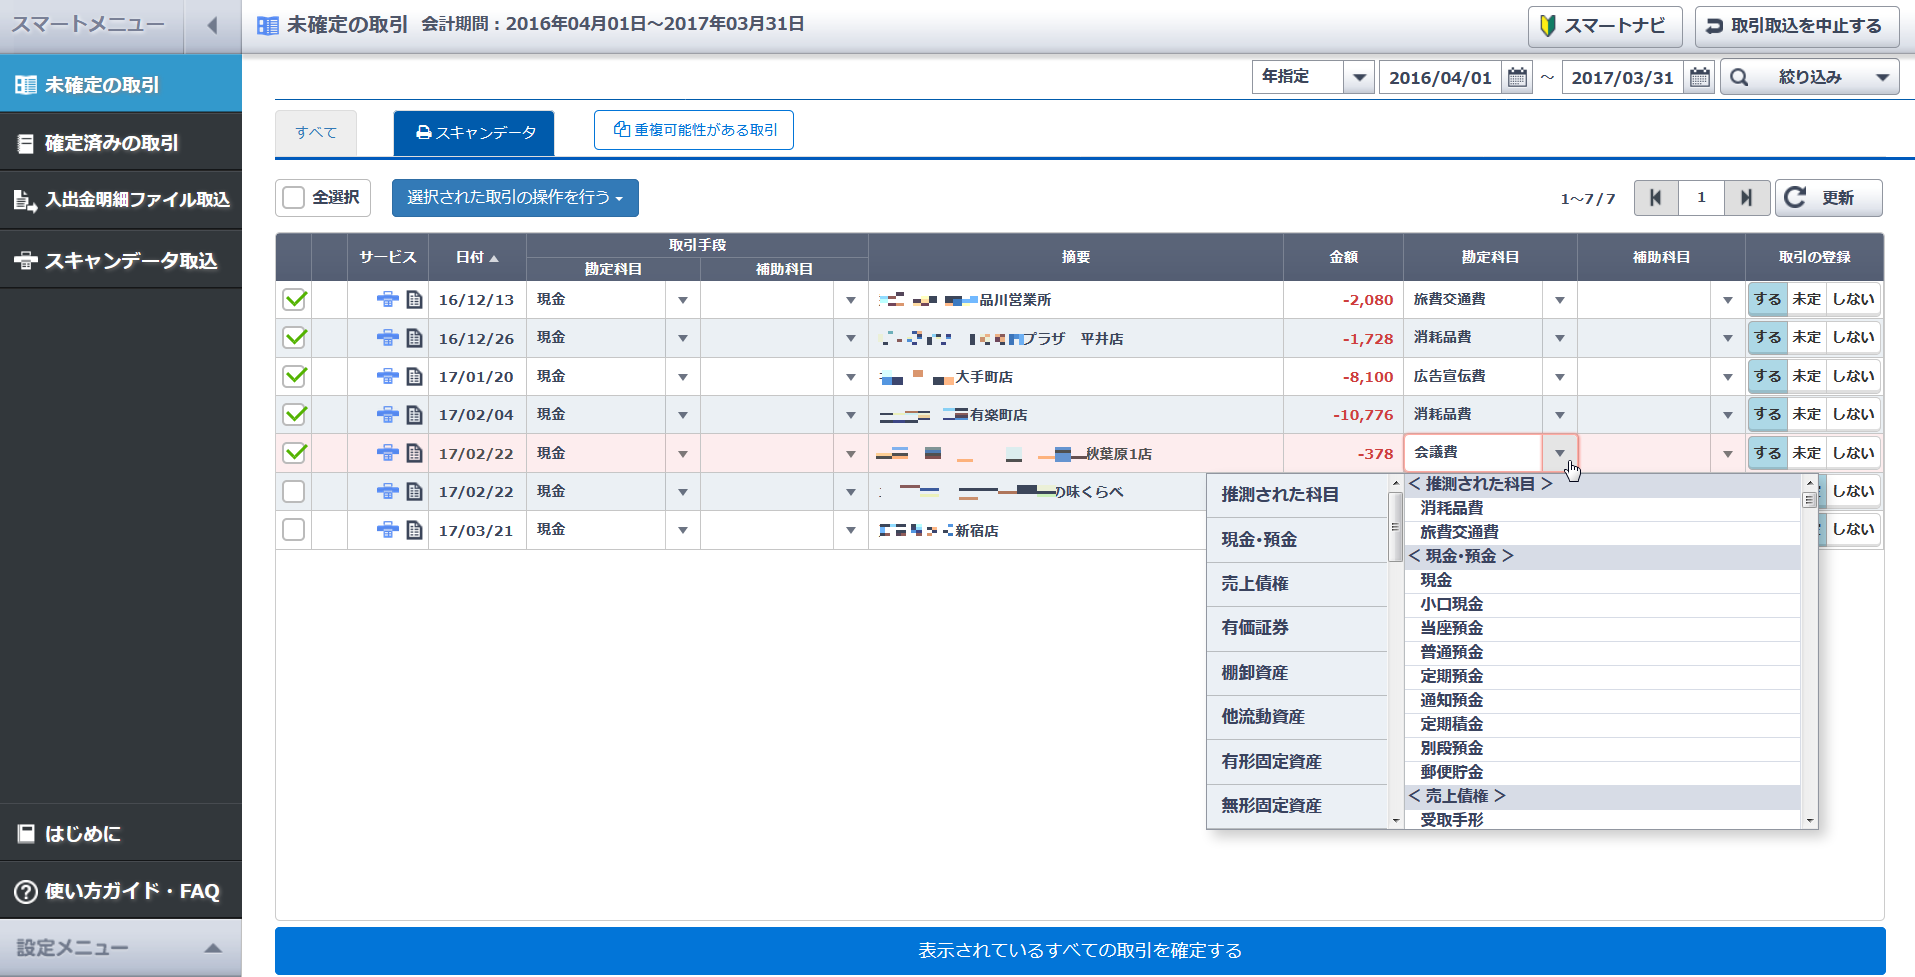Choose 小口現金 in account list

tap(1602, 604)
